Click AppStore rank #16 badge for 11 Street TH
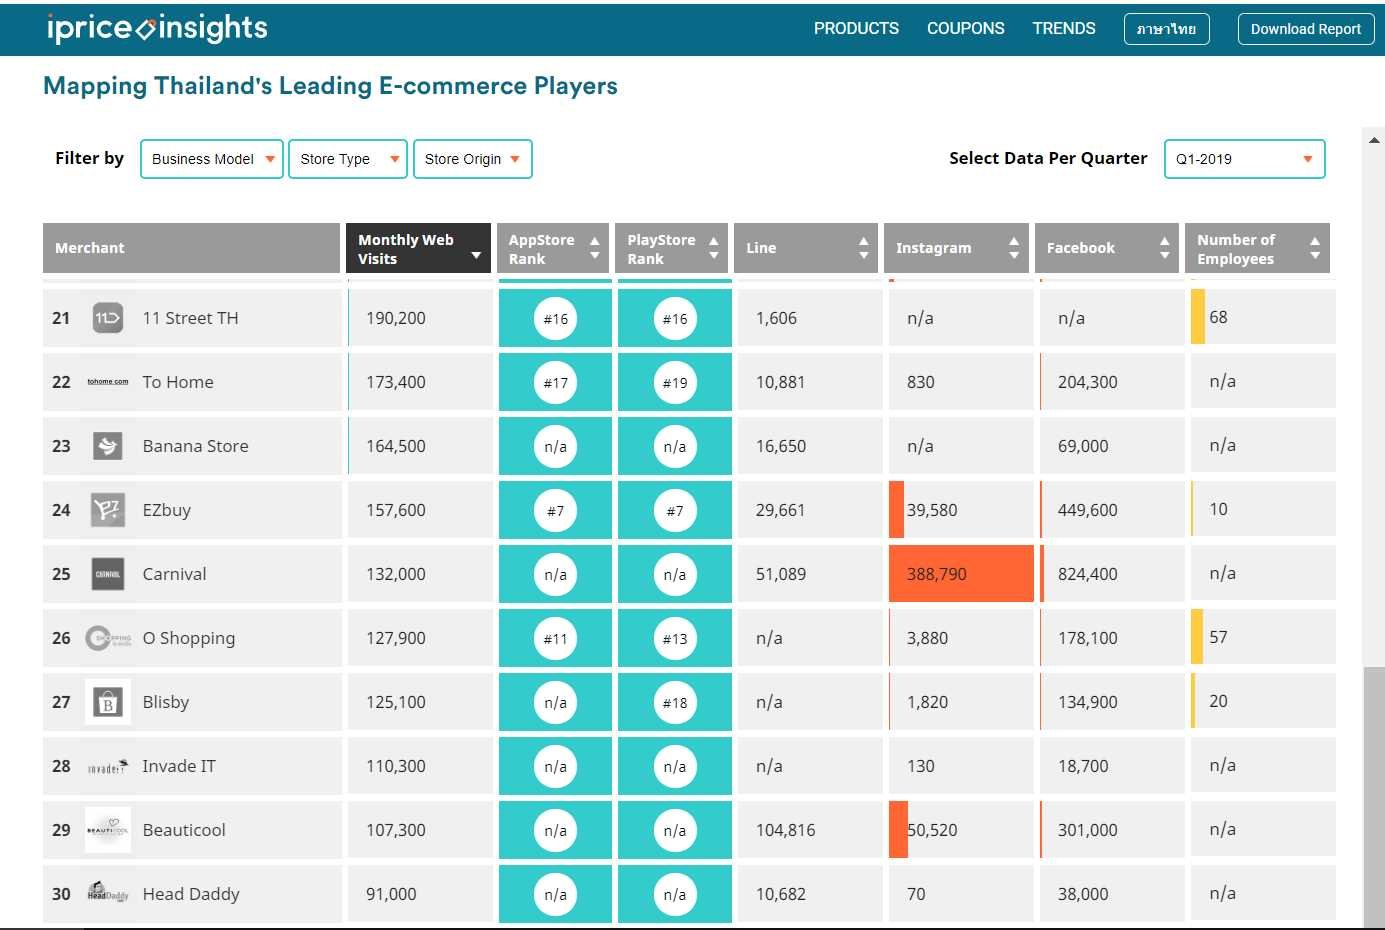Image resolution: width=1385 pixels, height=930 pixels. [x=556, y=319]
